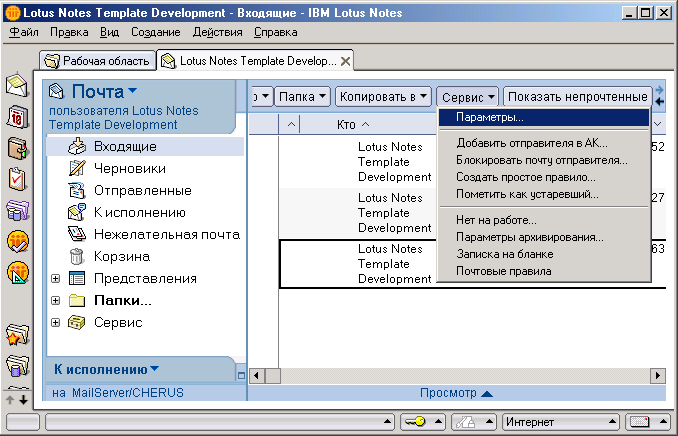The width and height of the screenshot is (678, 436).
Task: Click the mail quick-pick icon in status bar
Action: coord(640,421)
